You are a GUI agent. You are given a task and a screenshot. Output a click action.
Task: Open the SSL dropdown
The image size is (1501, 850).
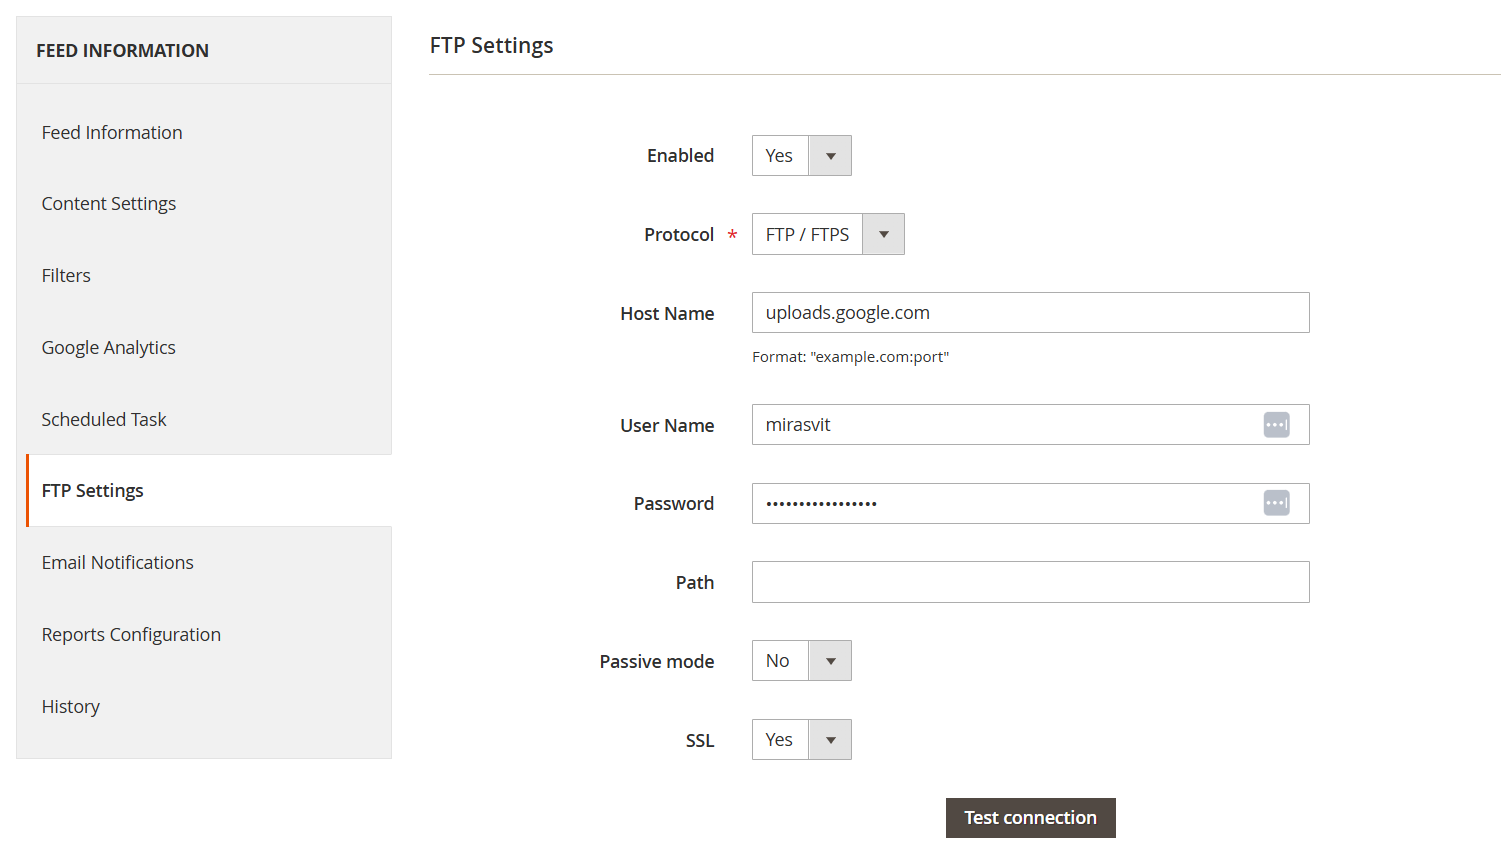801,740
